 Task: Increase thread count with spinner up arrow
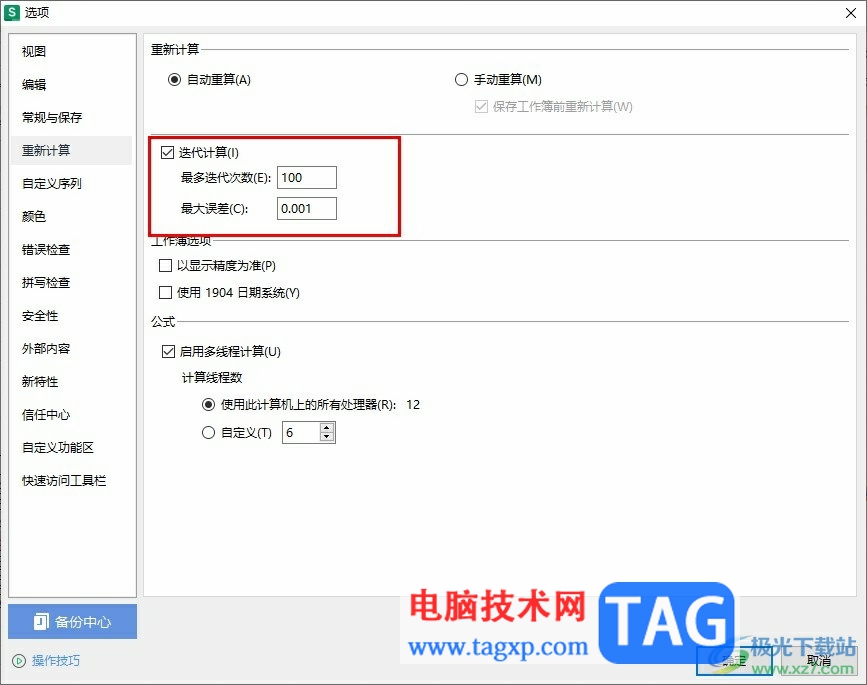[x=327, y=427]
